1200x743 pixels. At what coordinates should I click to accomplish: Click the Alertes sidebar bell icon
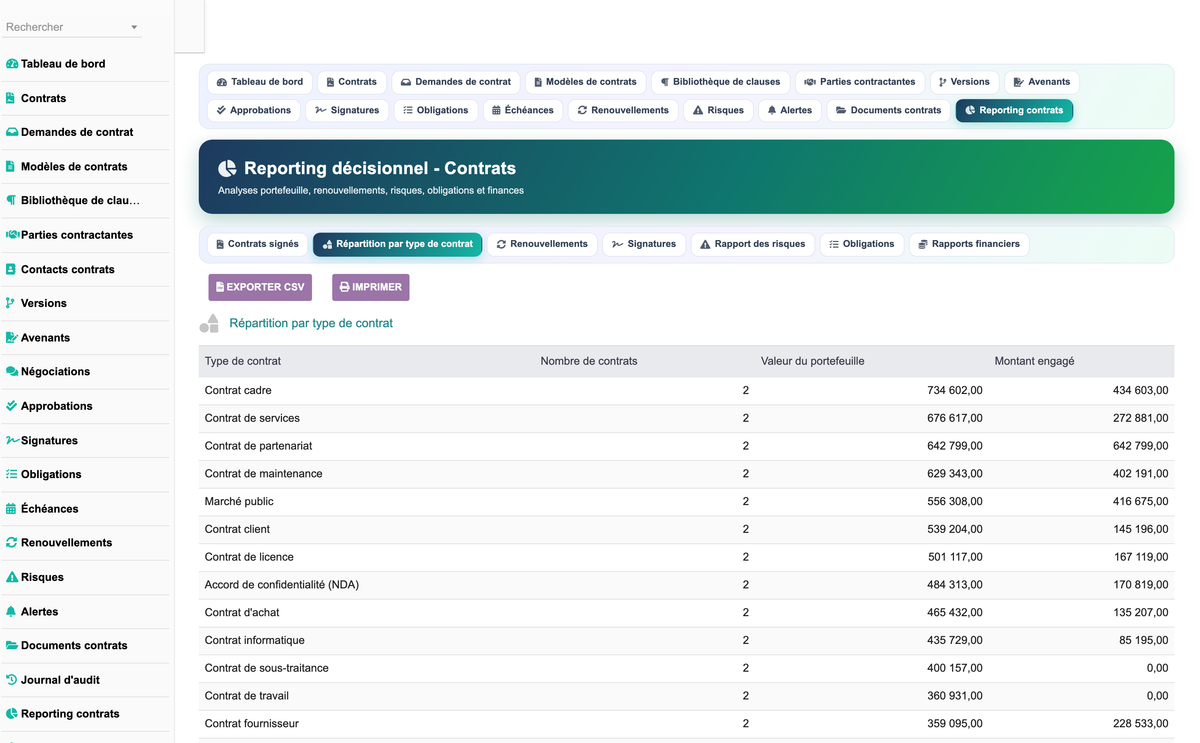click(x=11, y=611)
